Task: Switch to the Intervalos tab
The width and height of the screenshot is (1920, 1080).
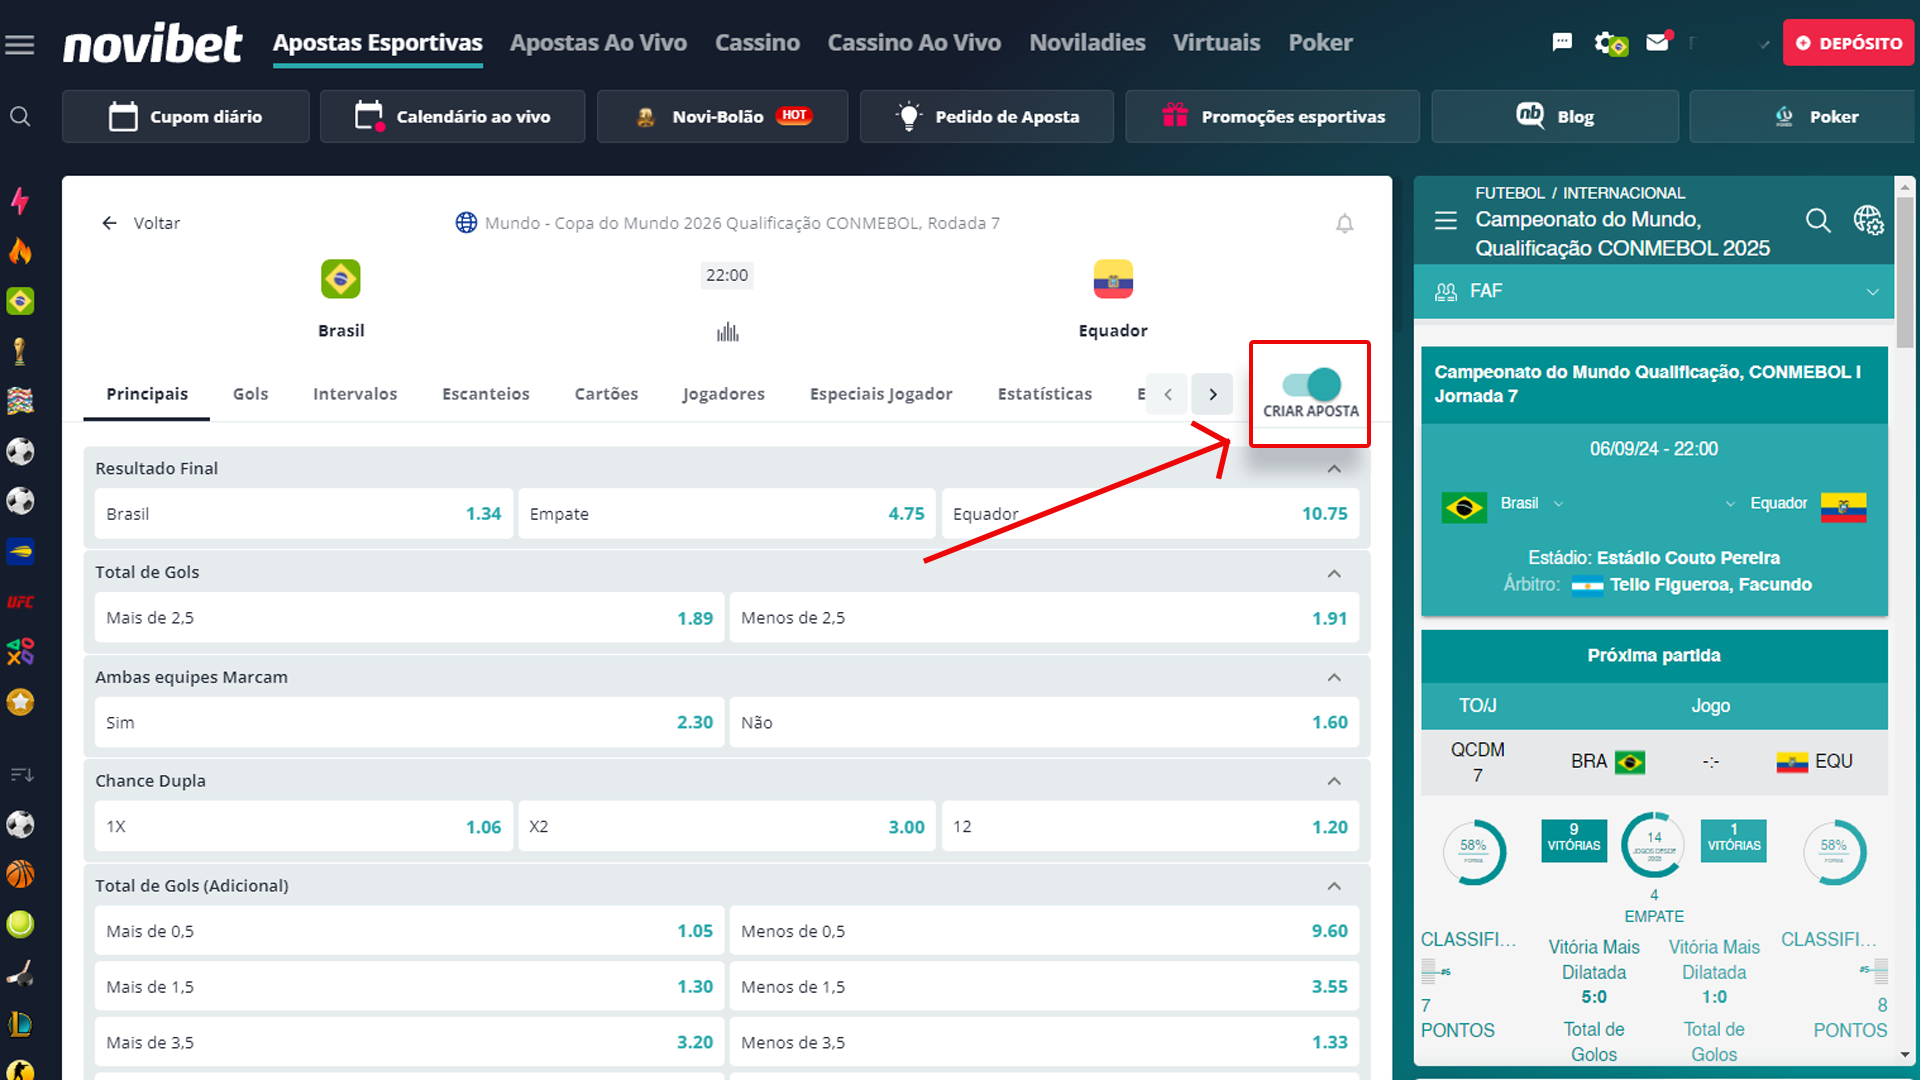Action: pyautogui.click(x=355, y=394)
